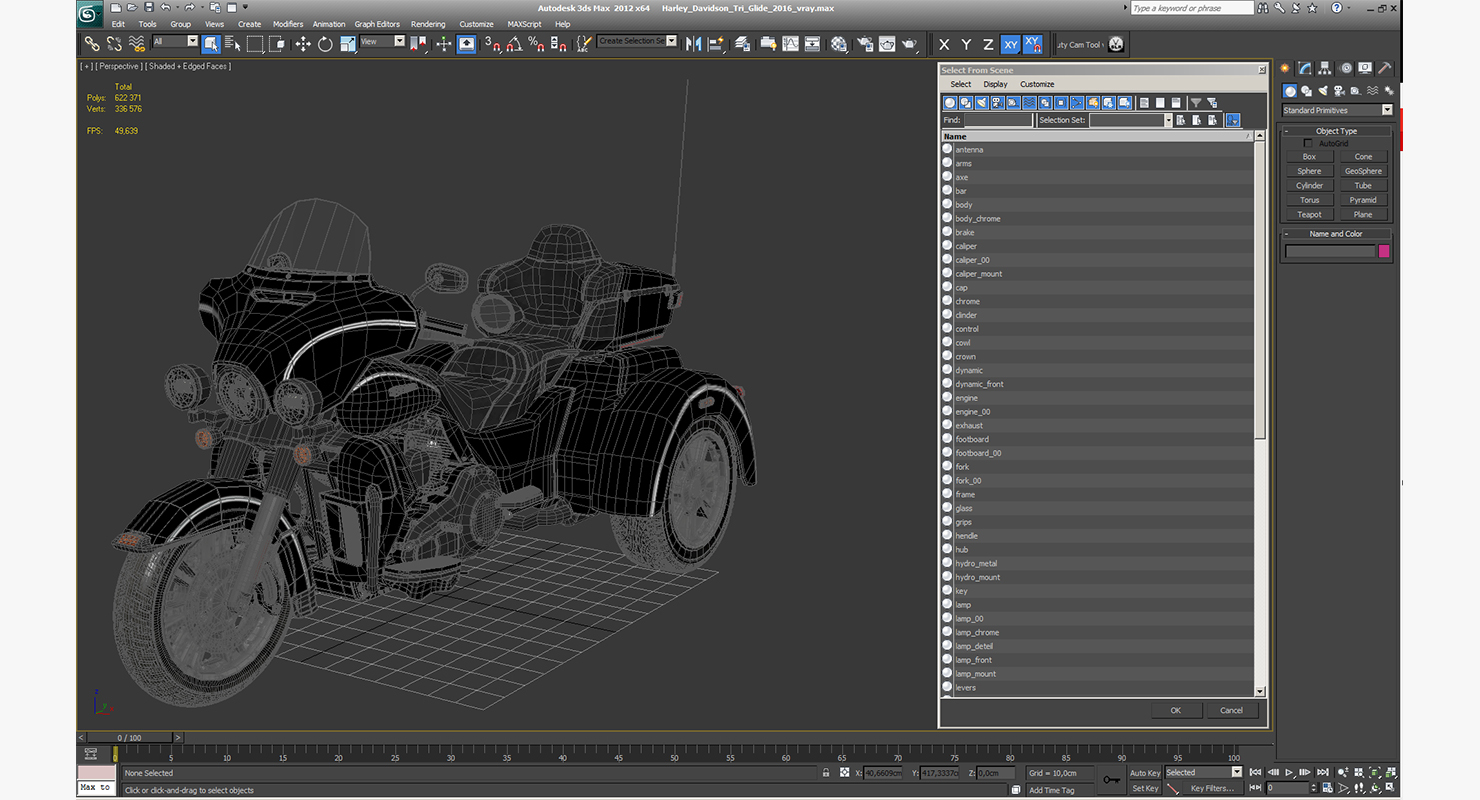Click the Set Key large key icon
Viewport: 1480px width, 800px height.
(1111, 780)
